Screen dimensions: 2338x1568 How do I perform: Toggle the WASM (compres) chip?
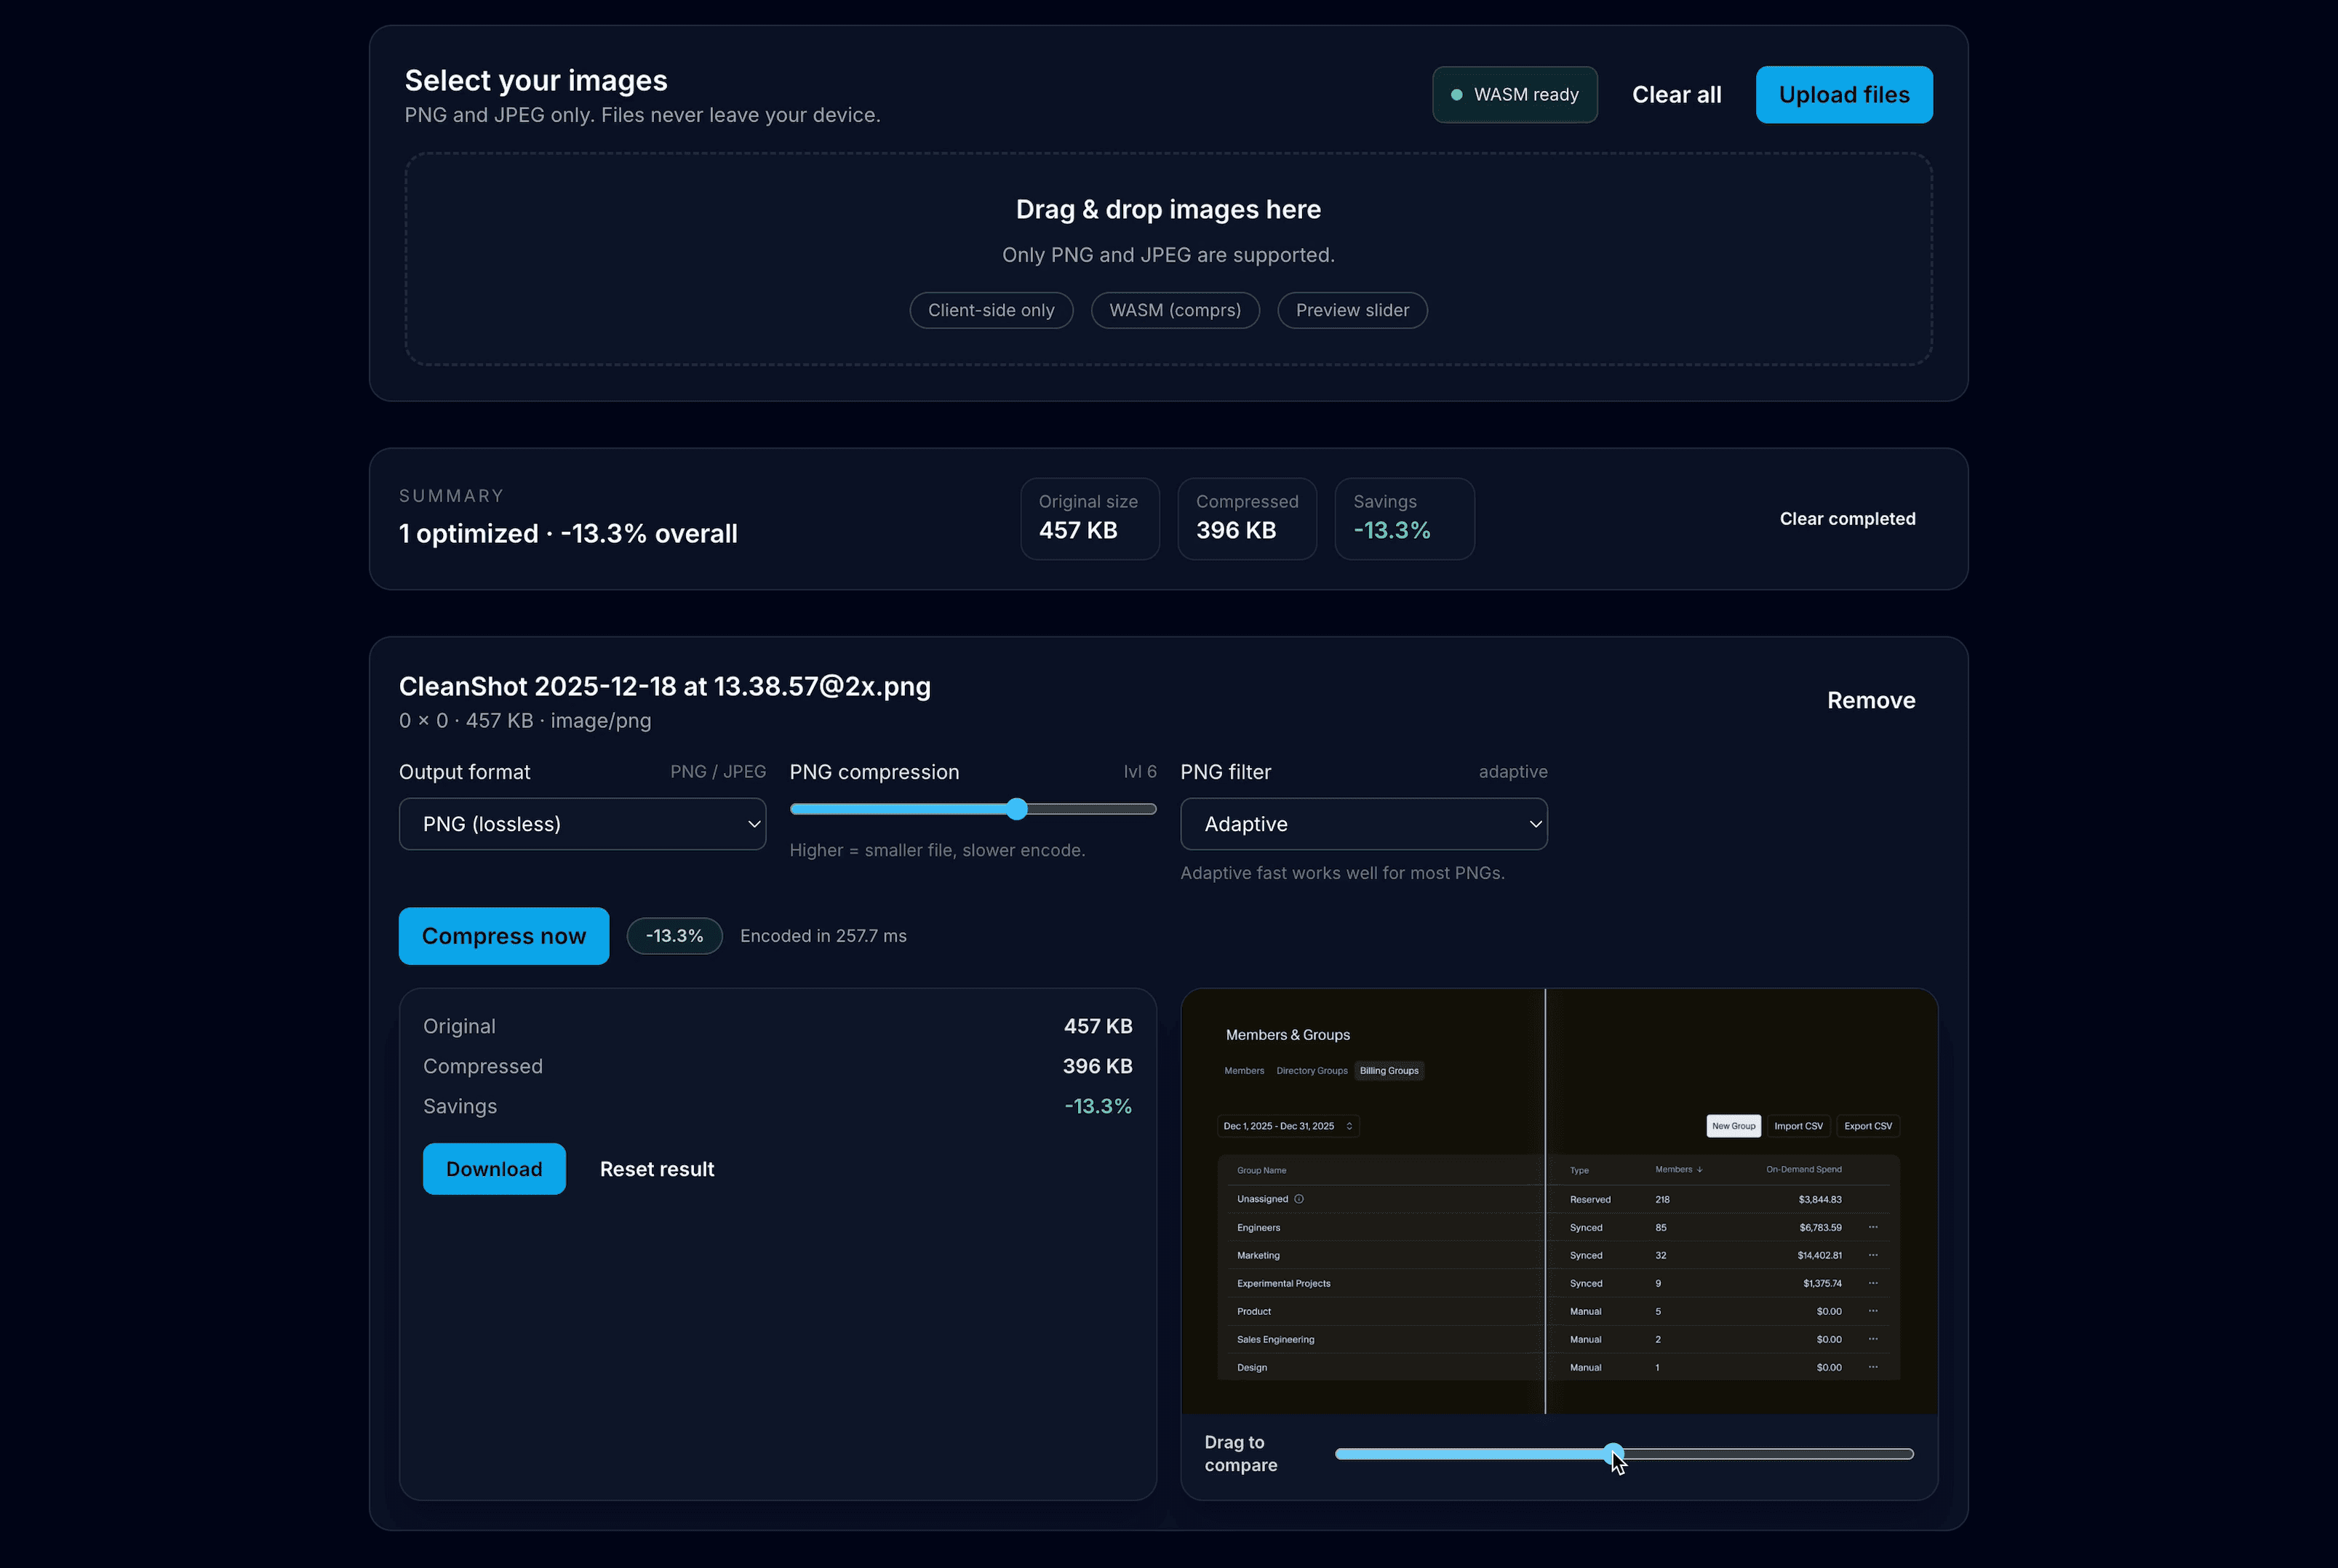click(x=1175, y=310)
